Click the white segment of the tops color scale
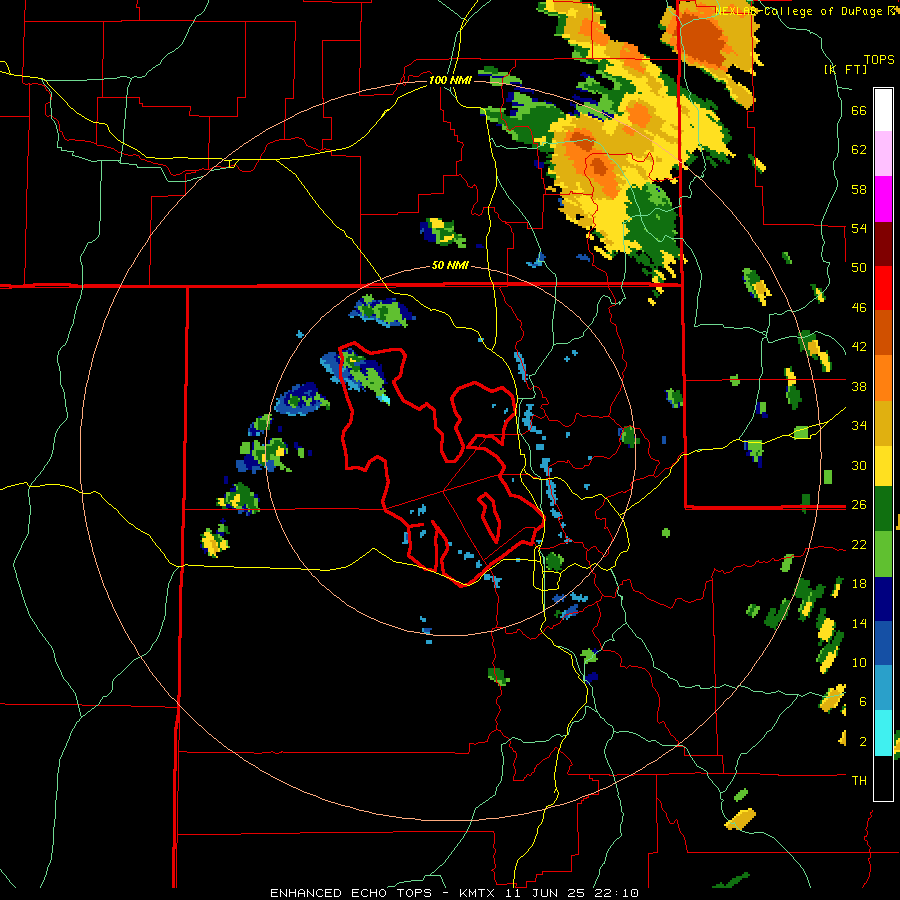Screen dimensions: 900x900 [883, 110]
